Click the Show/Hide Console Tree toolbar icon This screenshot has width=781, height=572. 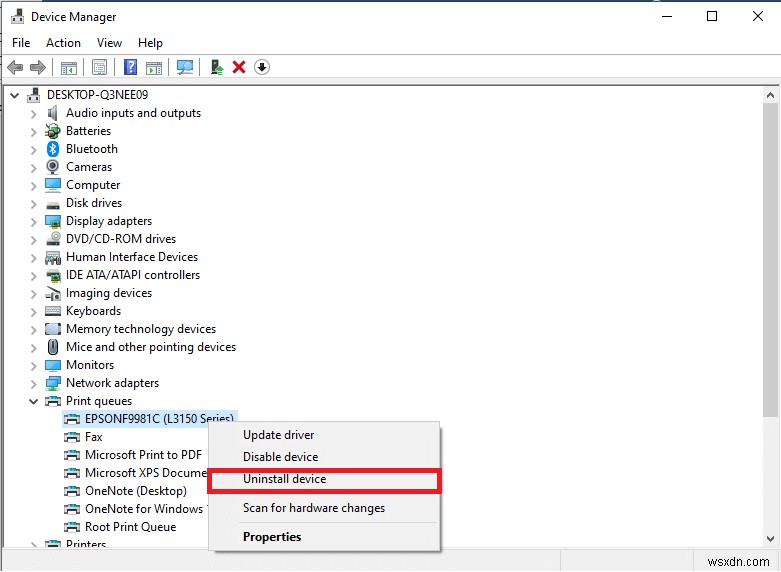click(x=69, y=67)
